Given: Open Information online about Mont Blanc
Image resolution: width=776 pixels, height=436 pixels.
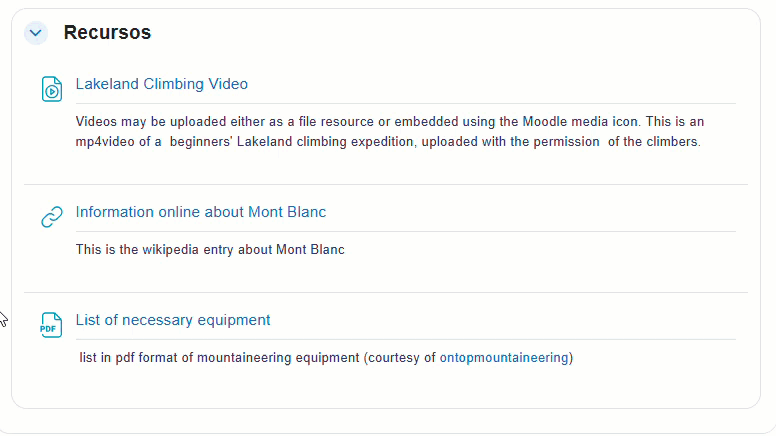Looking at the screenshot, I should 201,212.
